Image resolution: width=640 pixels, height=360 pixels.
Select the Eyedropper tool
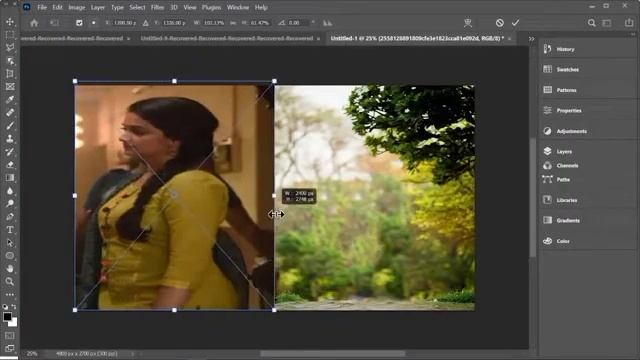[x=10, y=100]
